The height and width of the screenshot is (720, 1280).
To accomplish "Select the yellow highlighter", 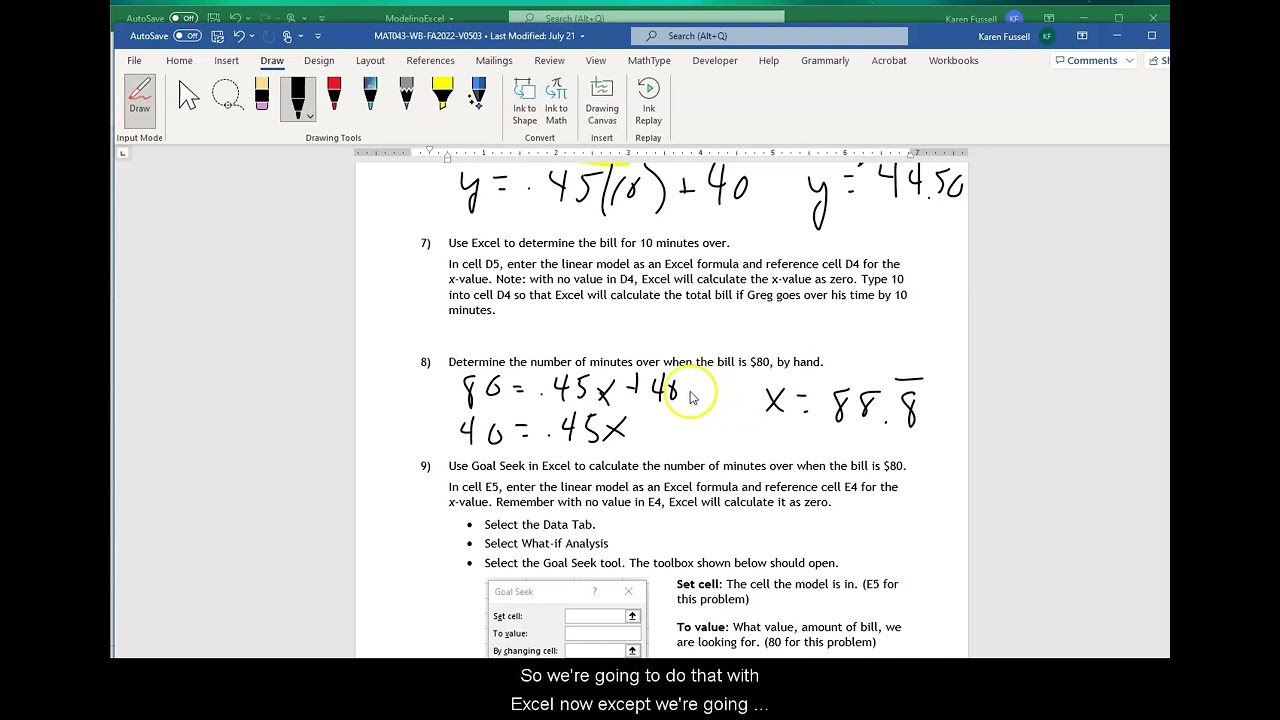I will [442, 95].
